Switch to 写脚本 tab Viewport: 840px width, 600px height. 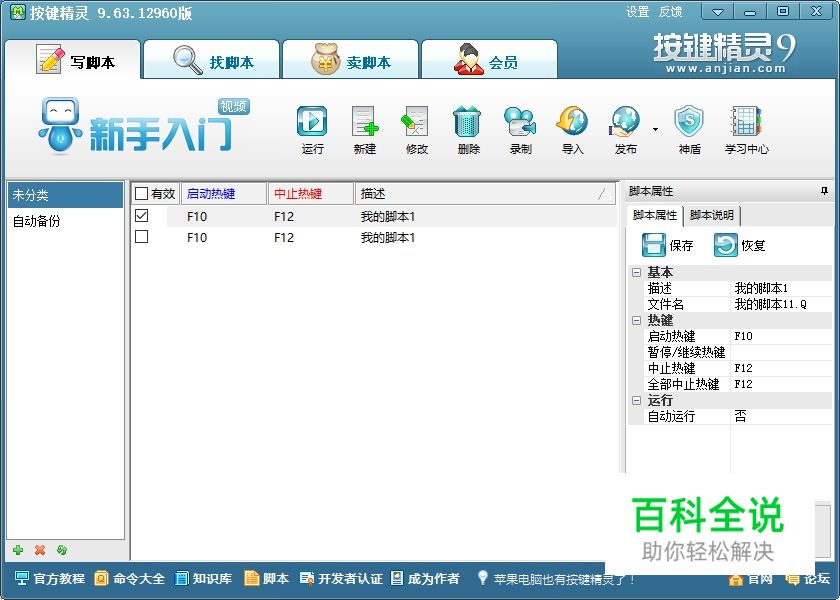coord(73,60)
